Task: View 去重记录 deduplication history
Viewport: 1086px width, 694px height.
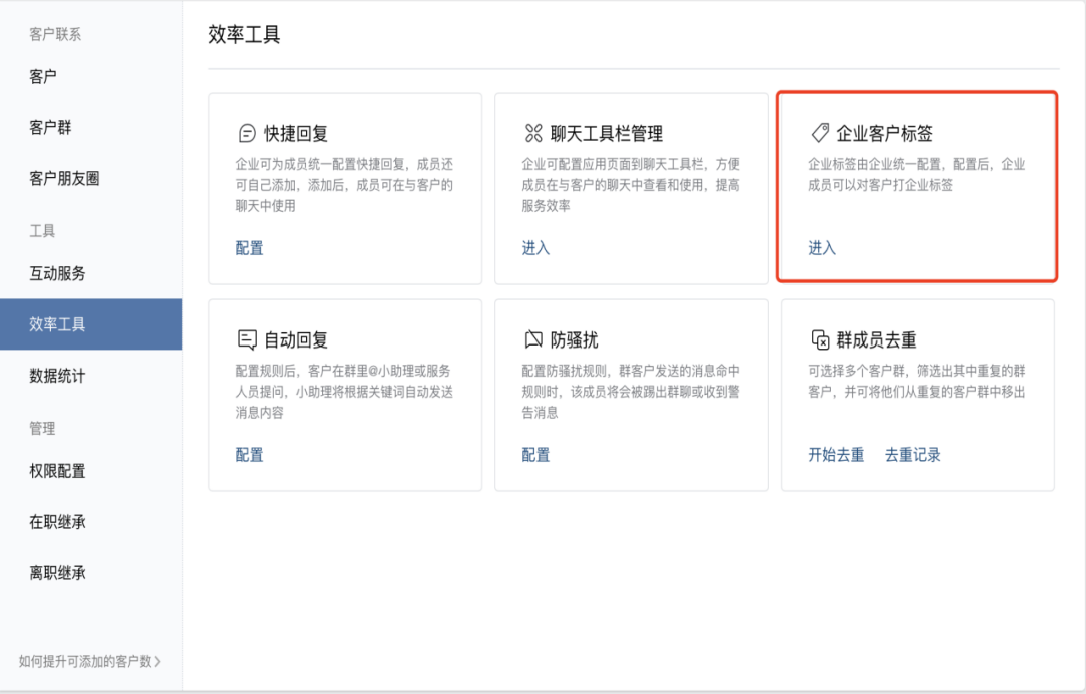Action: [x=913, y=455]
